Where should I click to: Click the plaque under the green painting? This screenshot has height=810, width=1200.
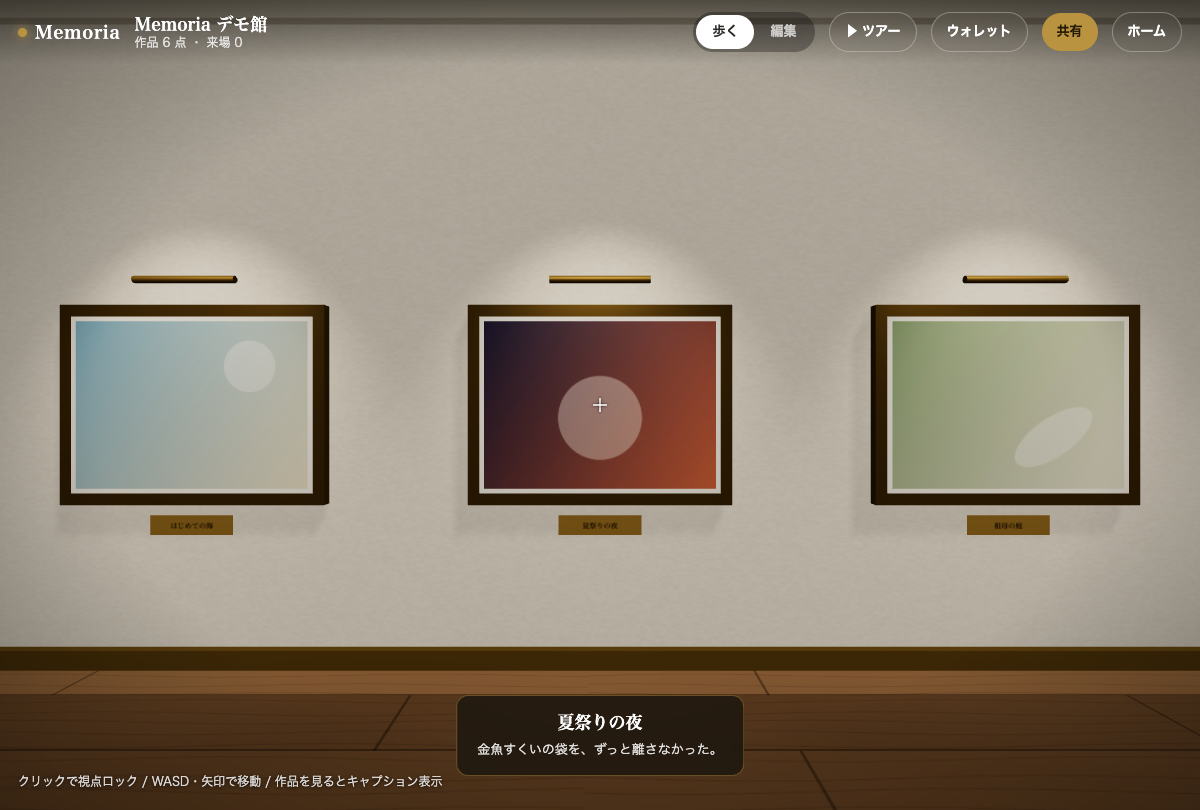coord(1008,525)
